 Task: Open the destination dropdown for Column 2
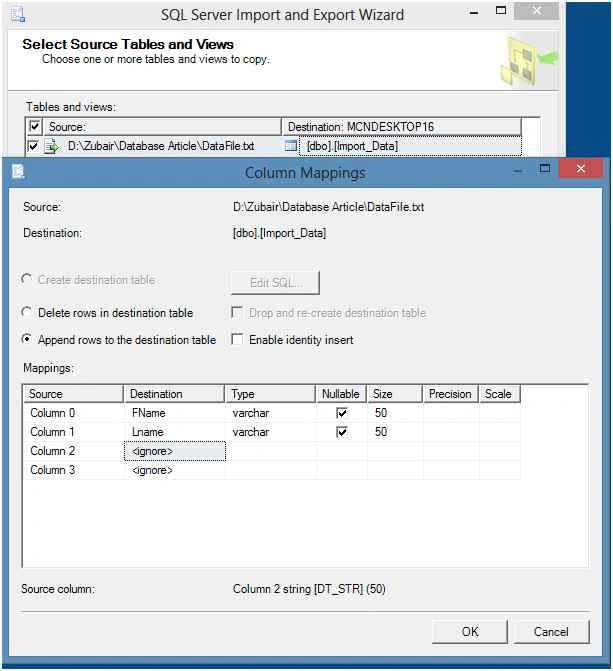click(x=175, y=451)
